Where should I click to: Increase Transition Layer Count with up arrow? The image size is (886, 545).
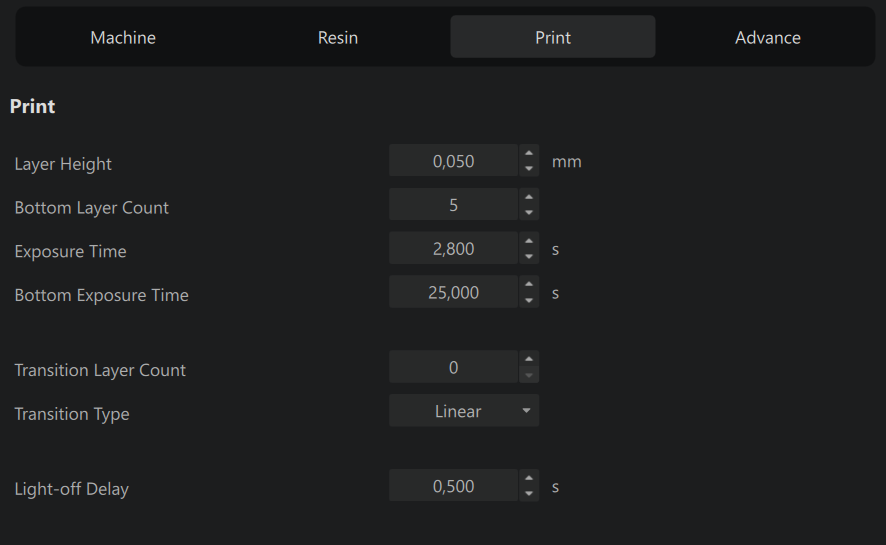(529, 359)
